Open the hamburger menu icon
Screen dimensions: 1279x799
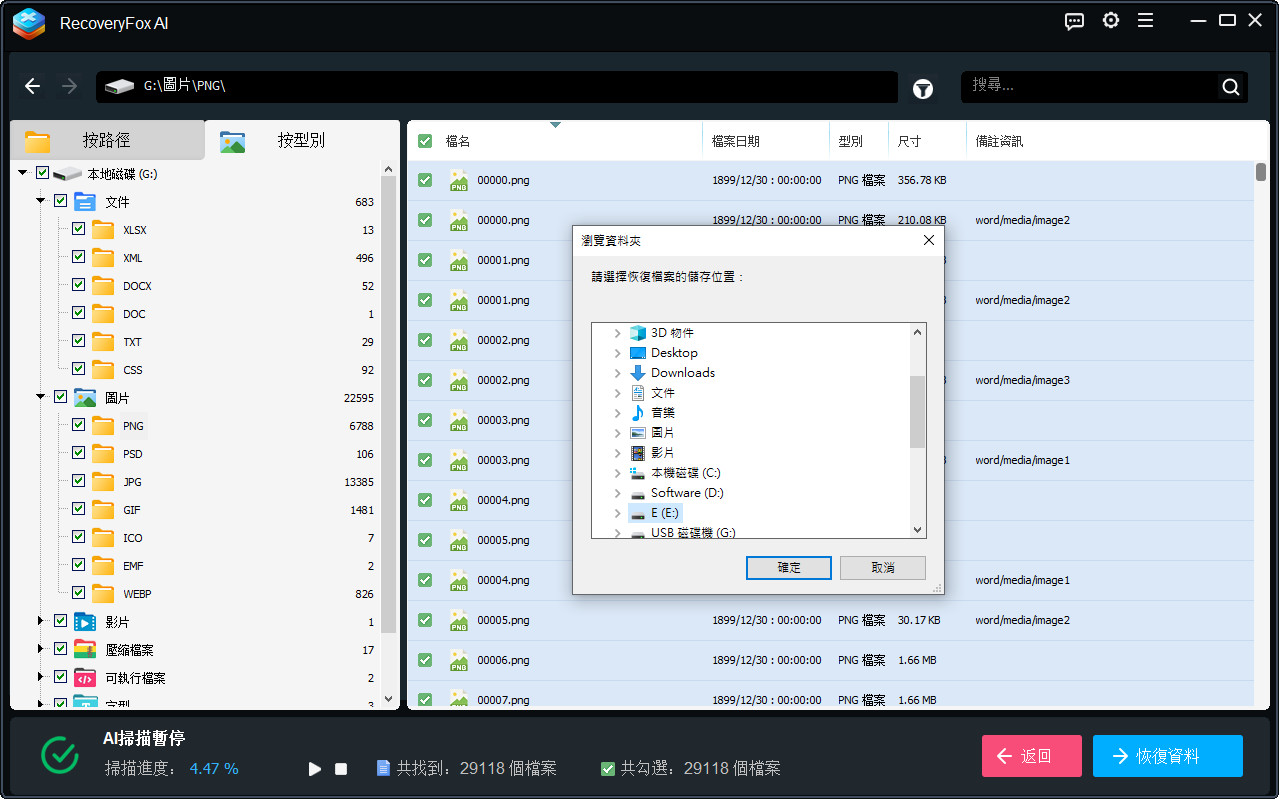[x=1146, y=21]
